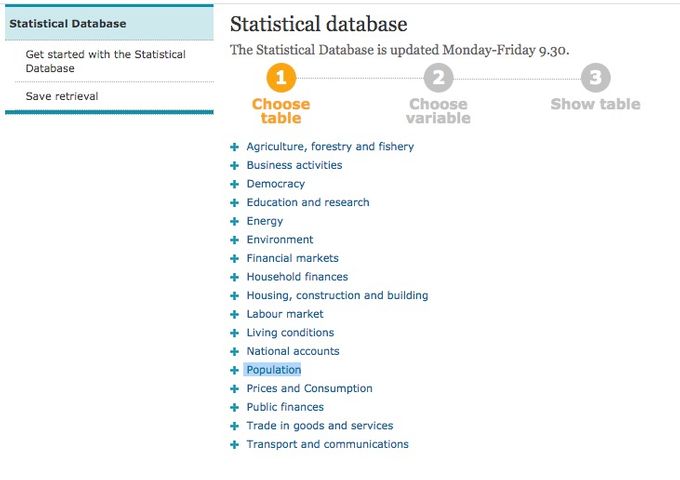Screen dimensions: 680x480
Task: Click the orange step 1 circle icon
Action: tap(281, 78)
